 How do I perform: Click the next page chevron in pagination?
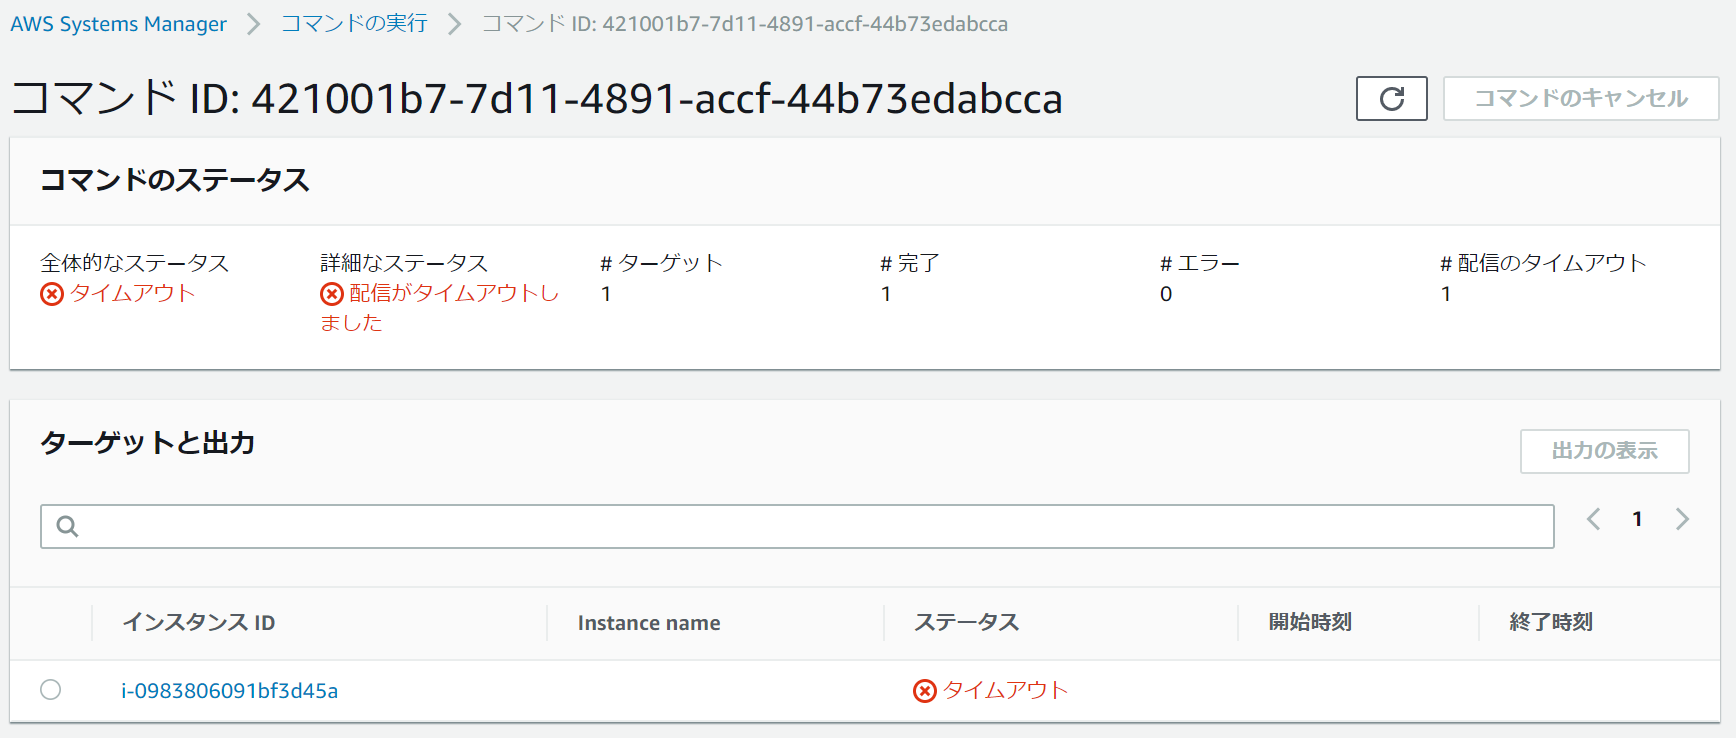(1682, 519)
